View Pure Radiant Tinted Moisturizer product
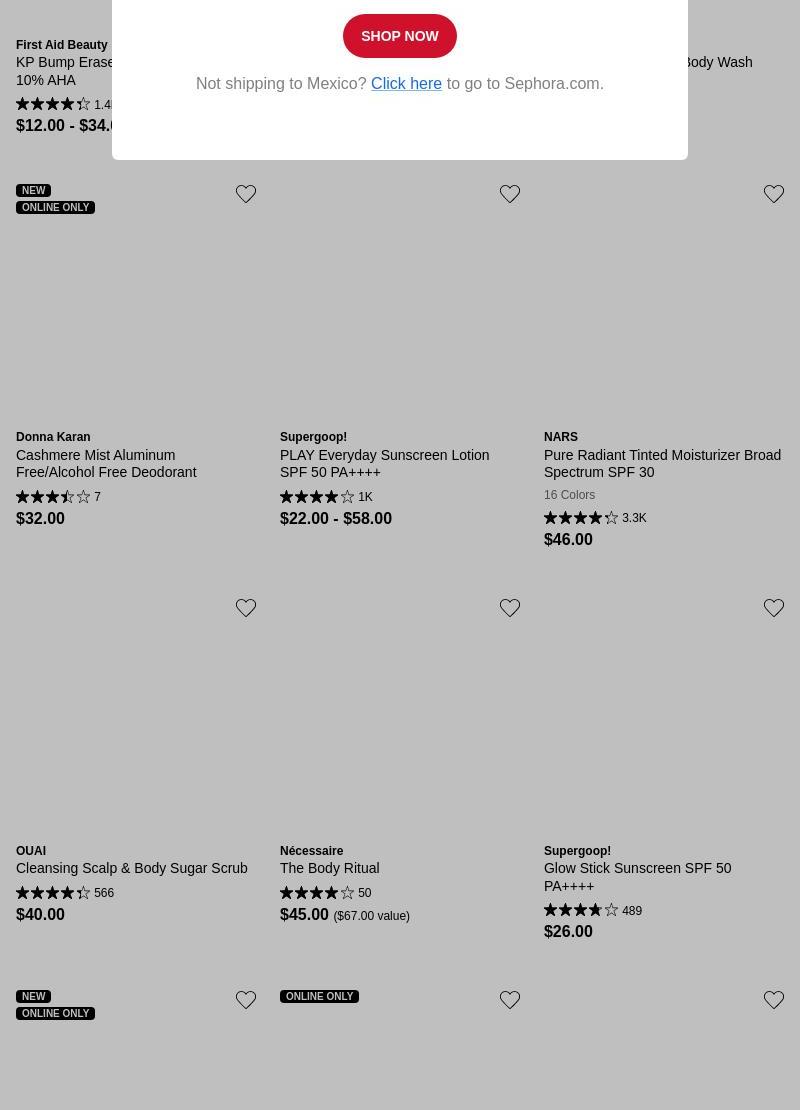Screen dimensions: 800x1110 click(x=662, y=464)
